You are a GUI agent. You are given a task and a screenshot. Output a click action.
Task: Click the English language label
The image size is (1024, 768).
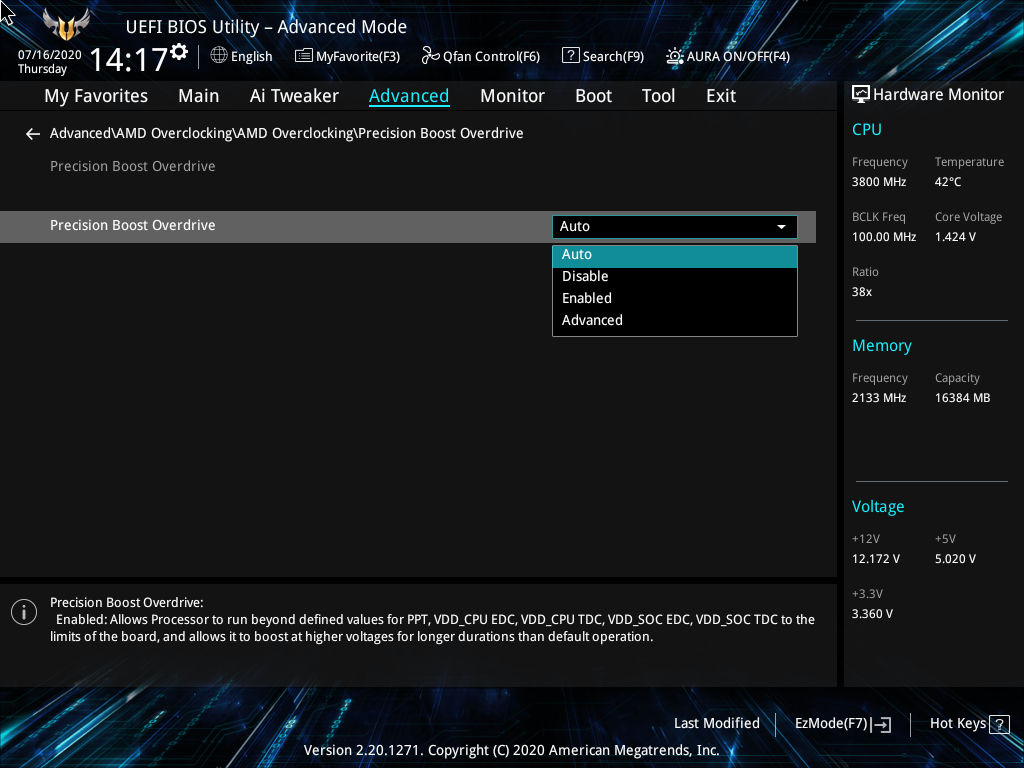[251, 57]
